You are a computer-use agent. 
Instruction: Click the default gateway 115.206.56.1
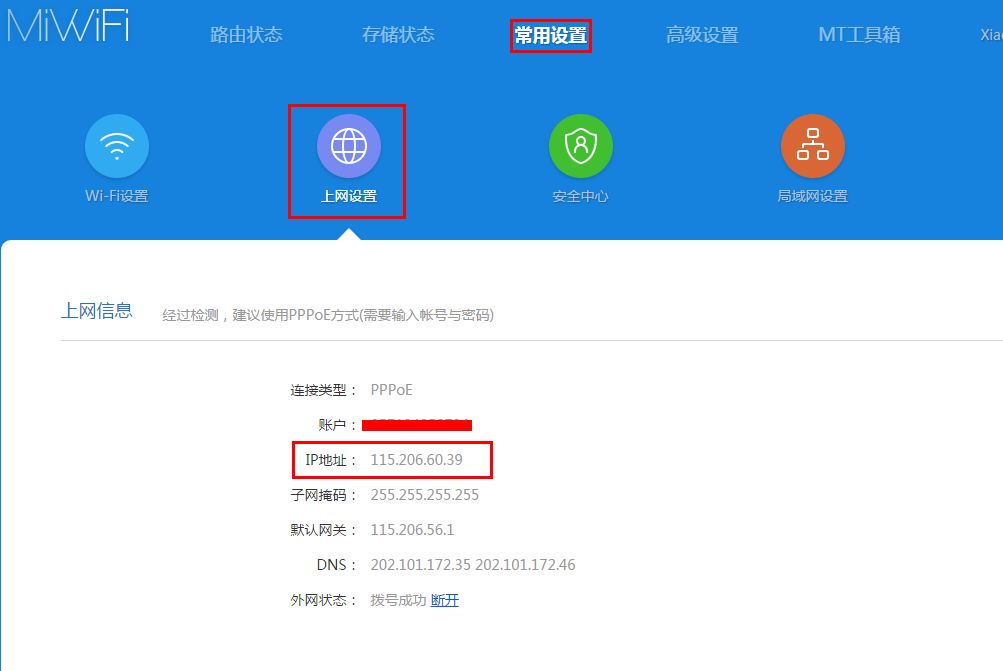(413, 530)
